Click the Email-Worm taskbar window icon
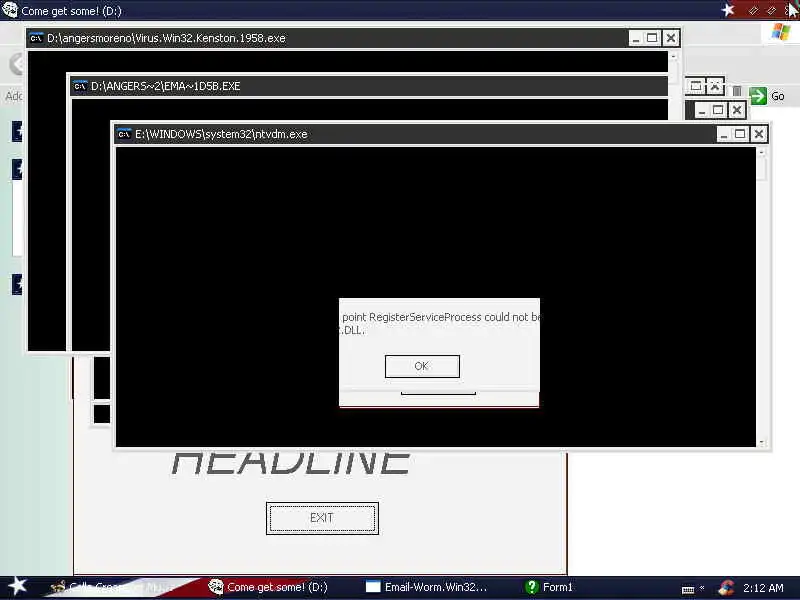The height and width of the screenshot is (600, 800). point(373,587)
